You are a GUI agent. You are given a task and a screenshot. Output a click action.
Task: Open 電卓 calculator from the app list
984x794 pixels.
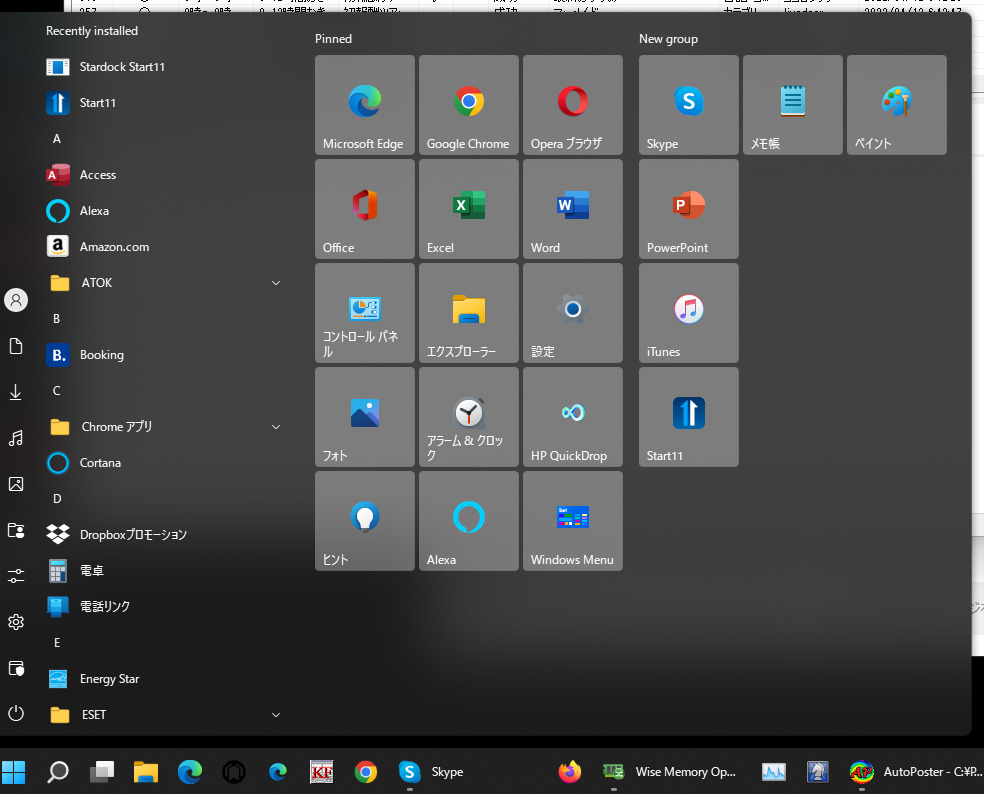164,571
